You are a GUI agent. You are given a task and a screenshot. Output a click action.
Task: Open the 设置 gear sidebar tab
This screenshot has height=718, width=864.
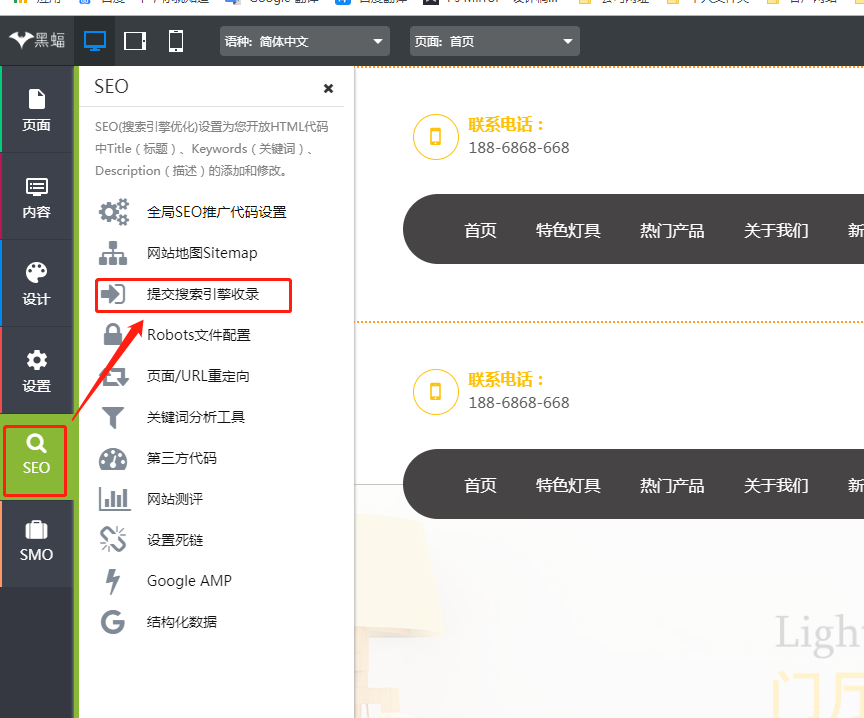[x=37, y=371]
